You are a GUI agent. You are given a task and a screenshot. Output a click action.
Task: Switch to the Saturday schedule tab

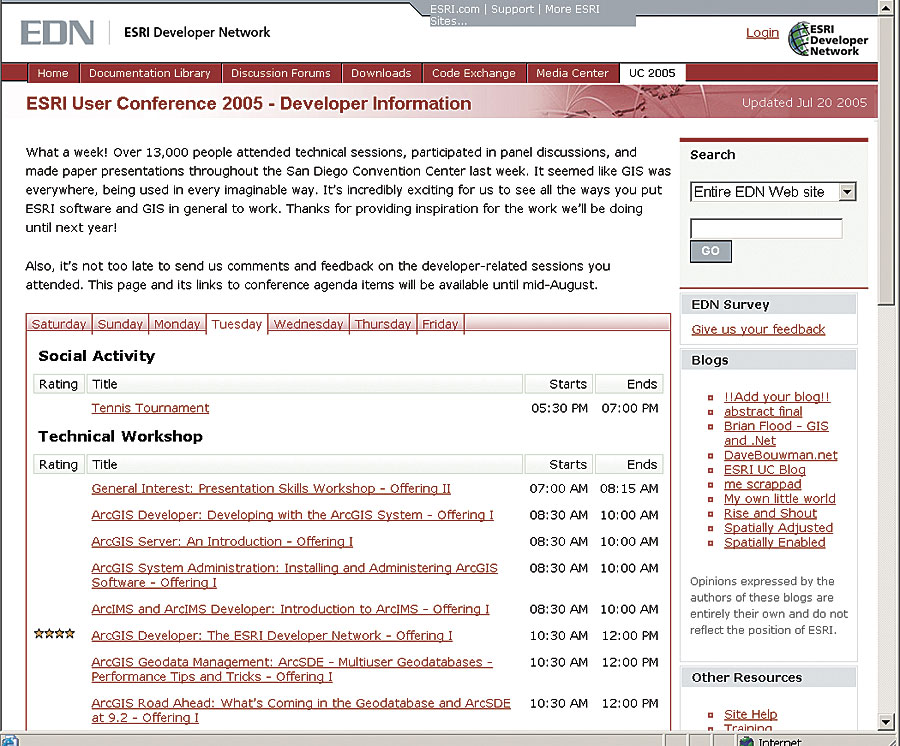[59, 324]
